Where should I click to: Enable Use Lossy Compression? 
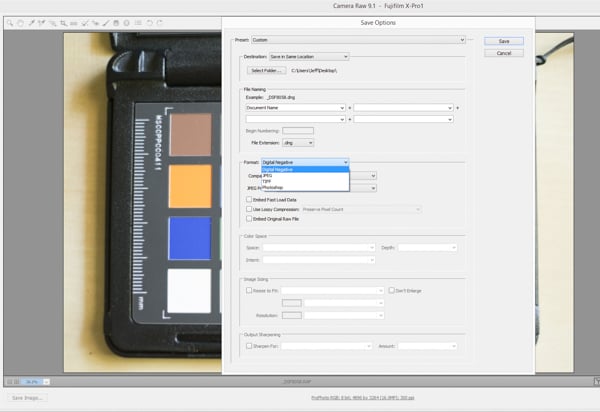click(249, 209)
